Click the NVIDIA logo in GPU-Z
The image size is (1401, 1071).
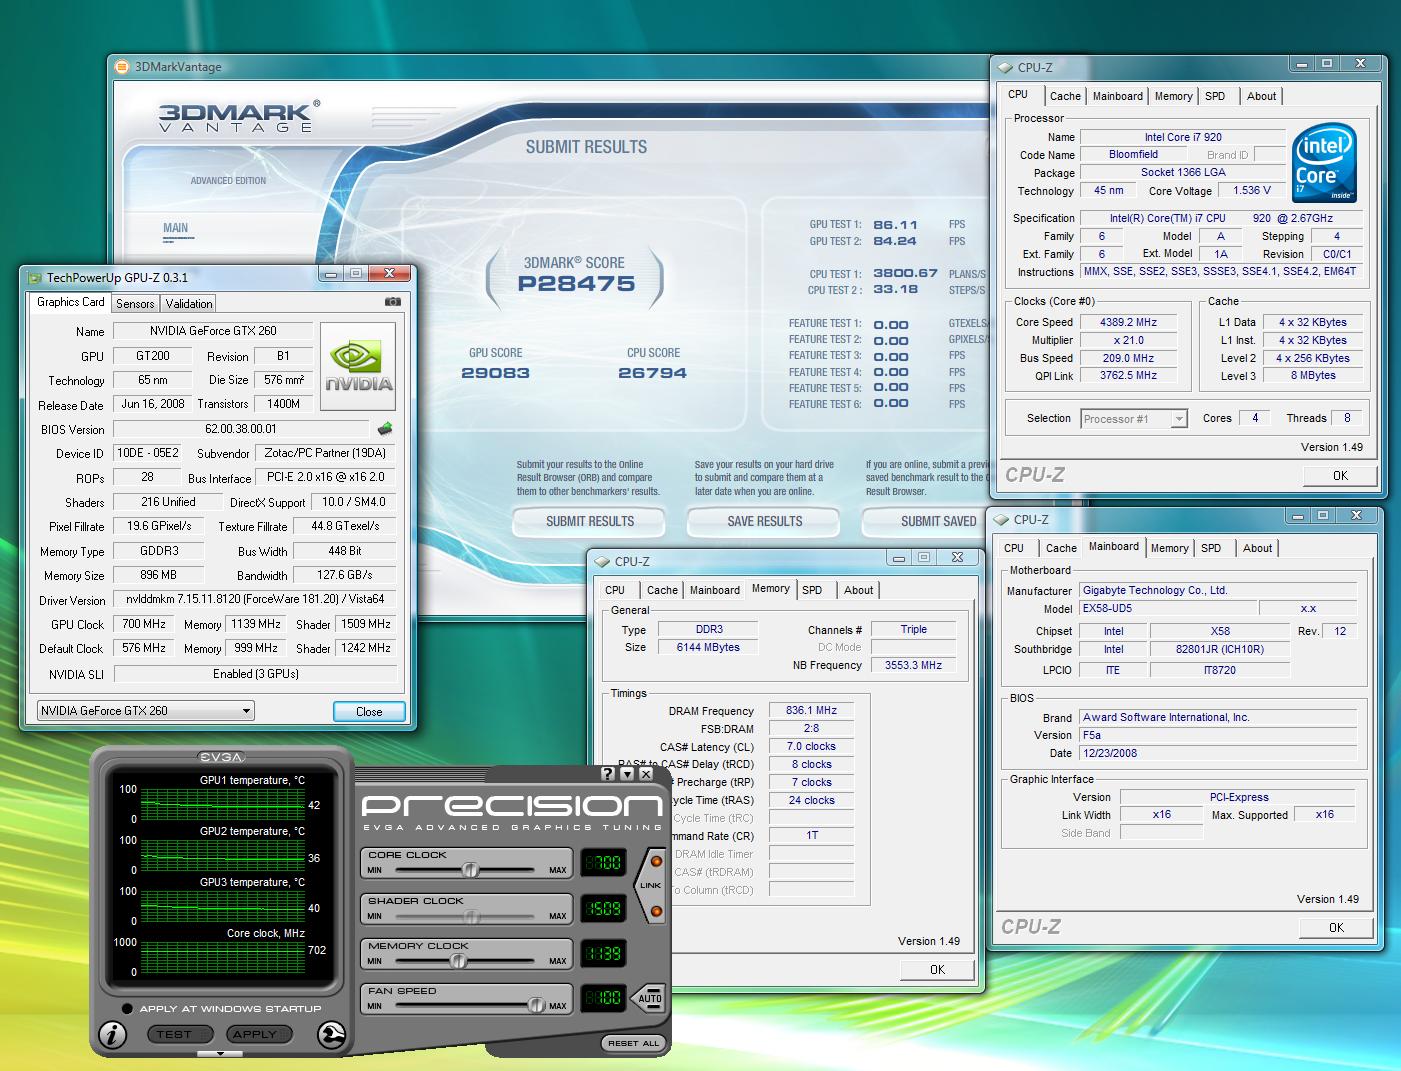tap(359, 365)
